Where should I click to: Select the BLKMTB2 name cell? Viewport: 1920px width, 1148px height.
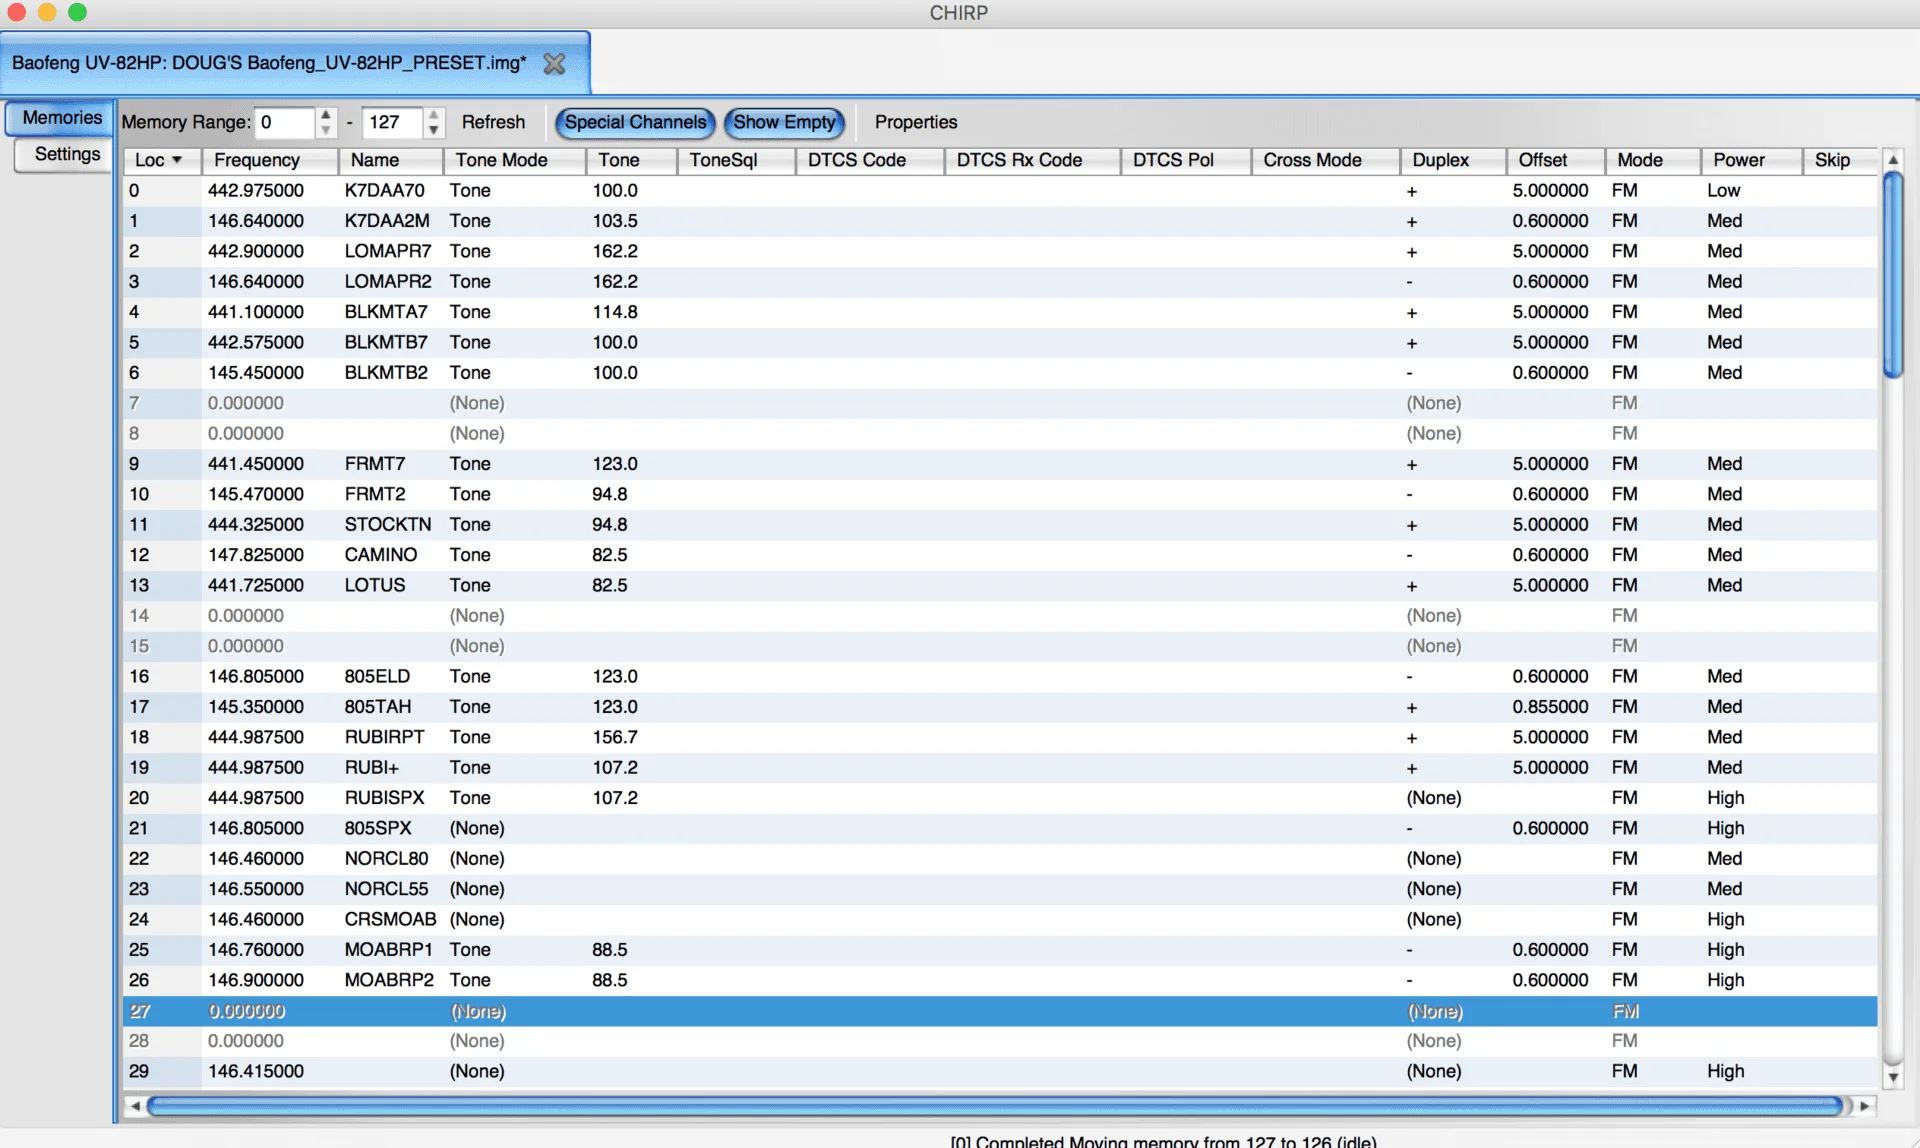386,373
